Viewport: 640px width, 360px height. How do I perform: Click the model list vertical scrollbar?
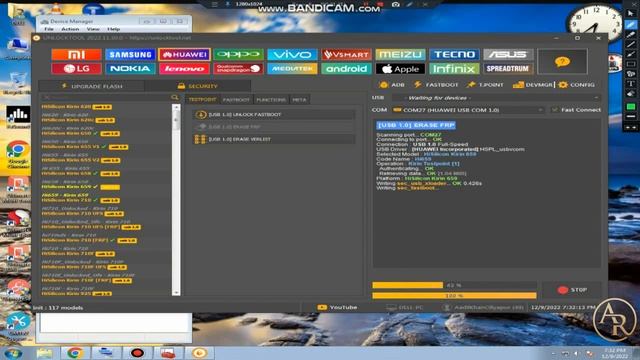(x=176, y=200)
